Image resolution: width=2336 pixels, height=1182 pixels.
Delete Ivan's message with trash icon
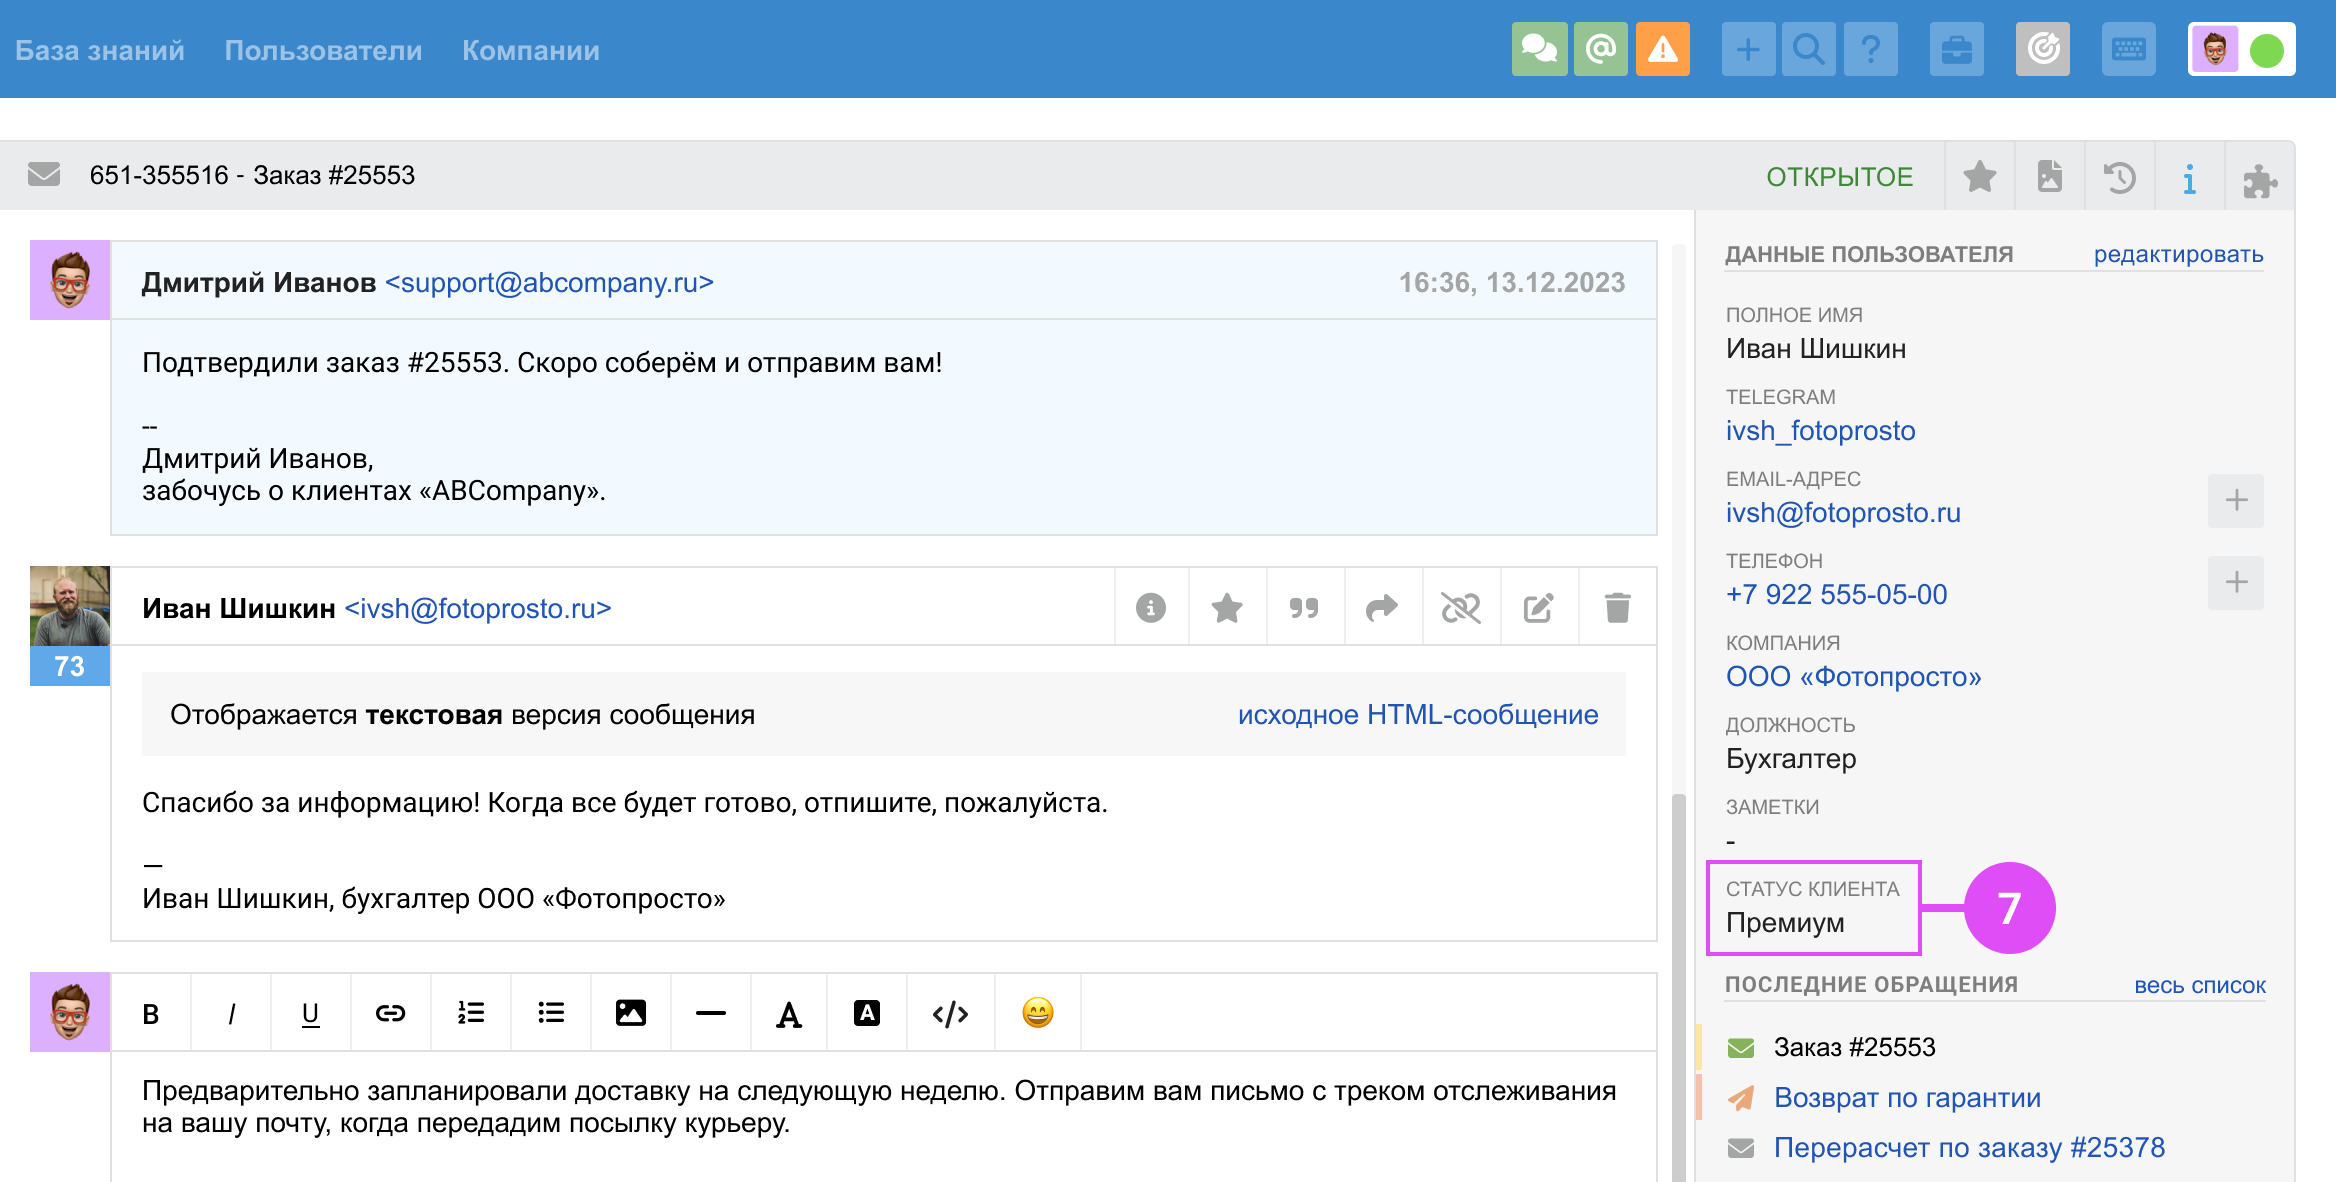click(1617, 607)
